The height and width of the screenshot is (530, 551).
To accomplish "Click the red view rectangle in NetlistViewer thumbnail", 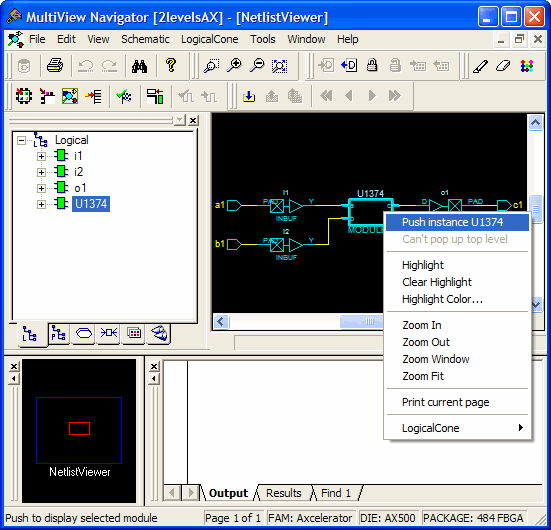I will coord(79,428).
